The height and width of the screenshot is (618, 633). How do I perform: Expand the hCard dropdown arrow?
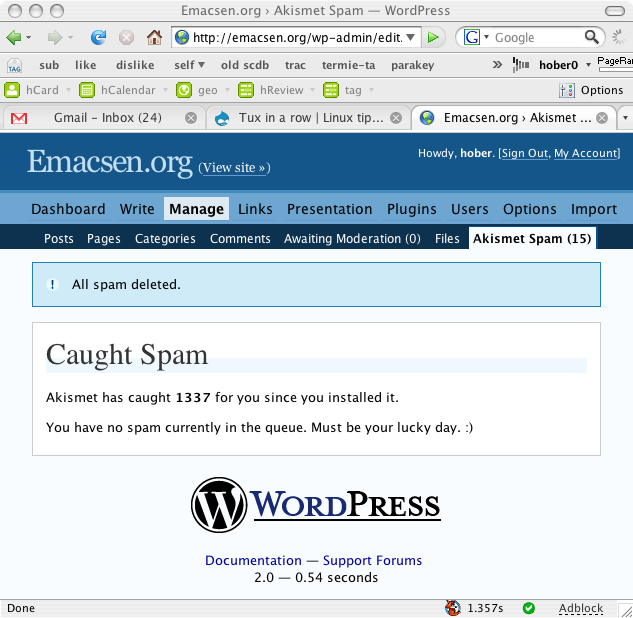click(x=68, y=90)
